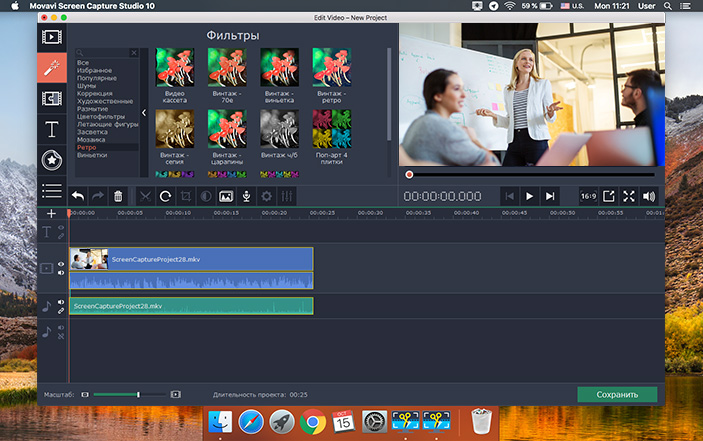Select the Избранное filter category

(x=95, y=70)
